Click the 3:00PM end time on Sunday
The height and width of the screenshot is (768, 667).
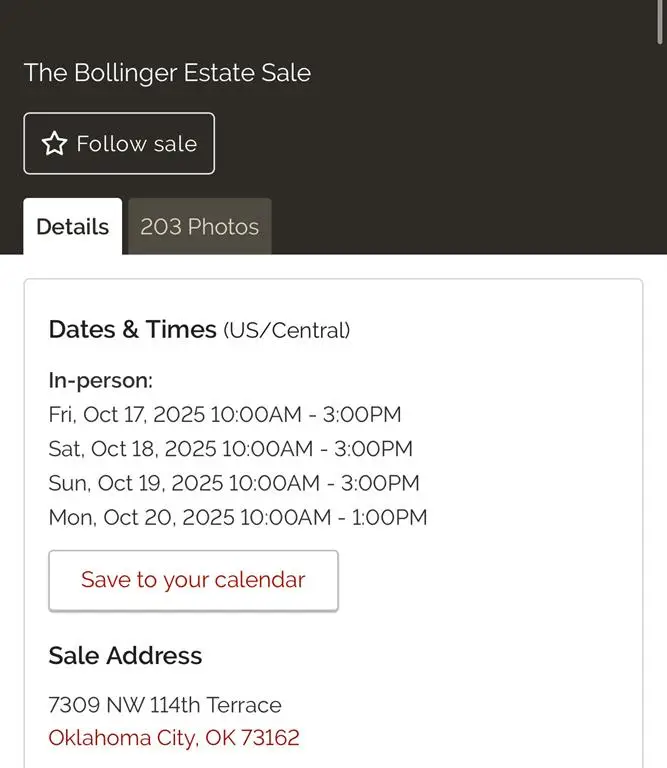(x=380, y=483)
